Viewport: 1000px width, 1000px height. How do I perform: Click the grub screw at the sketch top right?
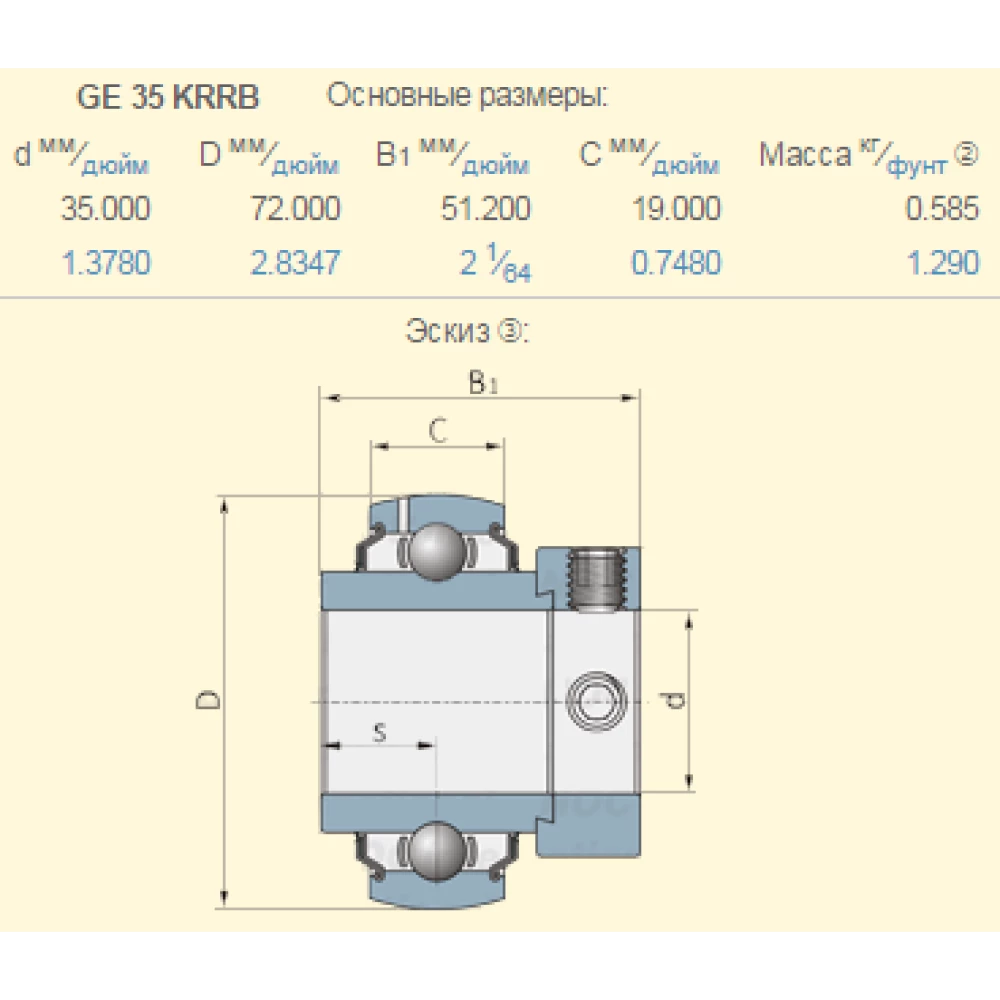(x=597, y=578)
